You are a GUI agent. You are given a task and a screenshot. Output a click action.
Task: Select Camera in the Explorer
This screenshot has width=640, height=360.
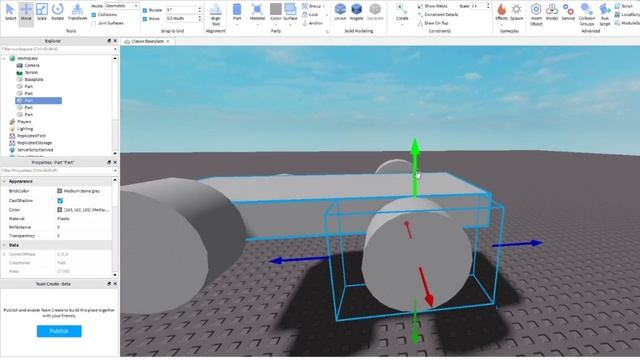(32, 65)
